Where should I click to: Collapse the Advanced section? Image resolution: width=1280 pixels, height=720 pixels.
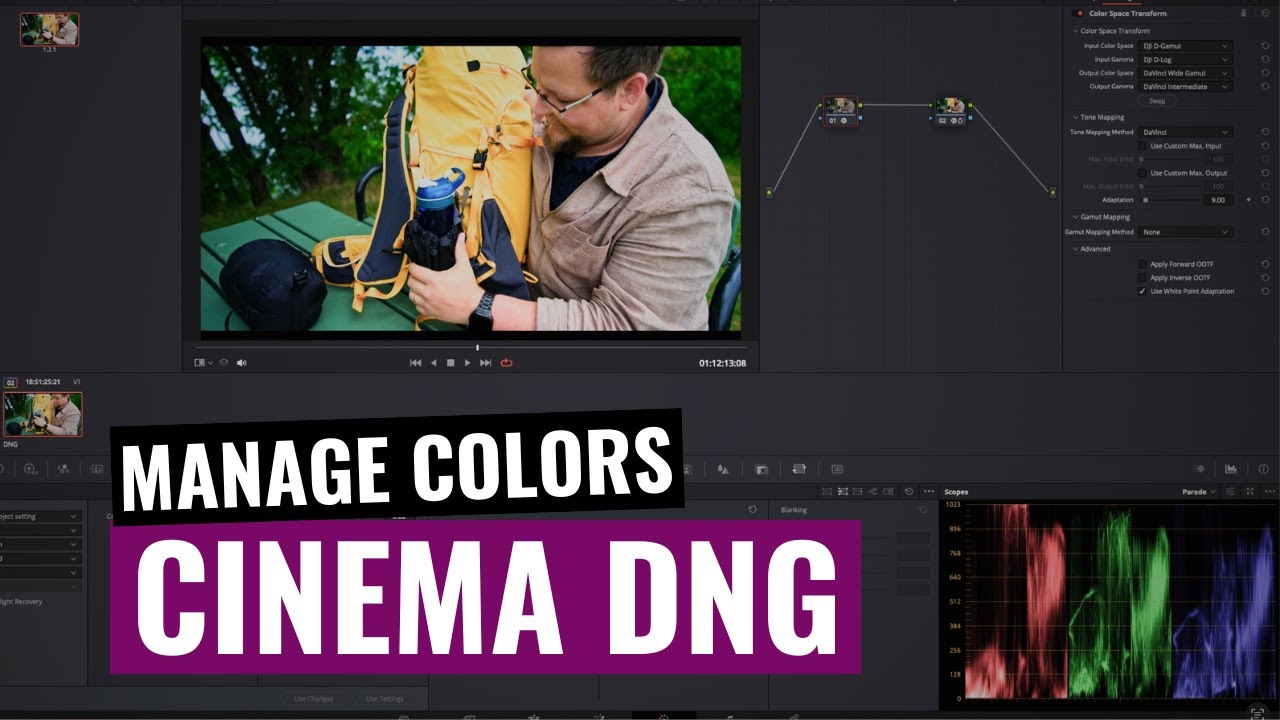point(1075,249)
